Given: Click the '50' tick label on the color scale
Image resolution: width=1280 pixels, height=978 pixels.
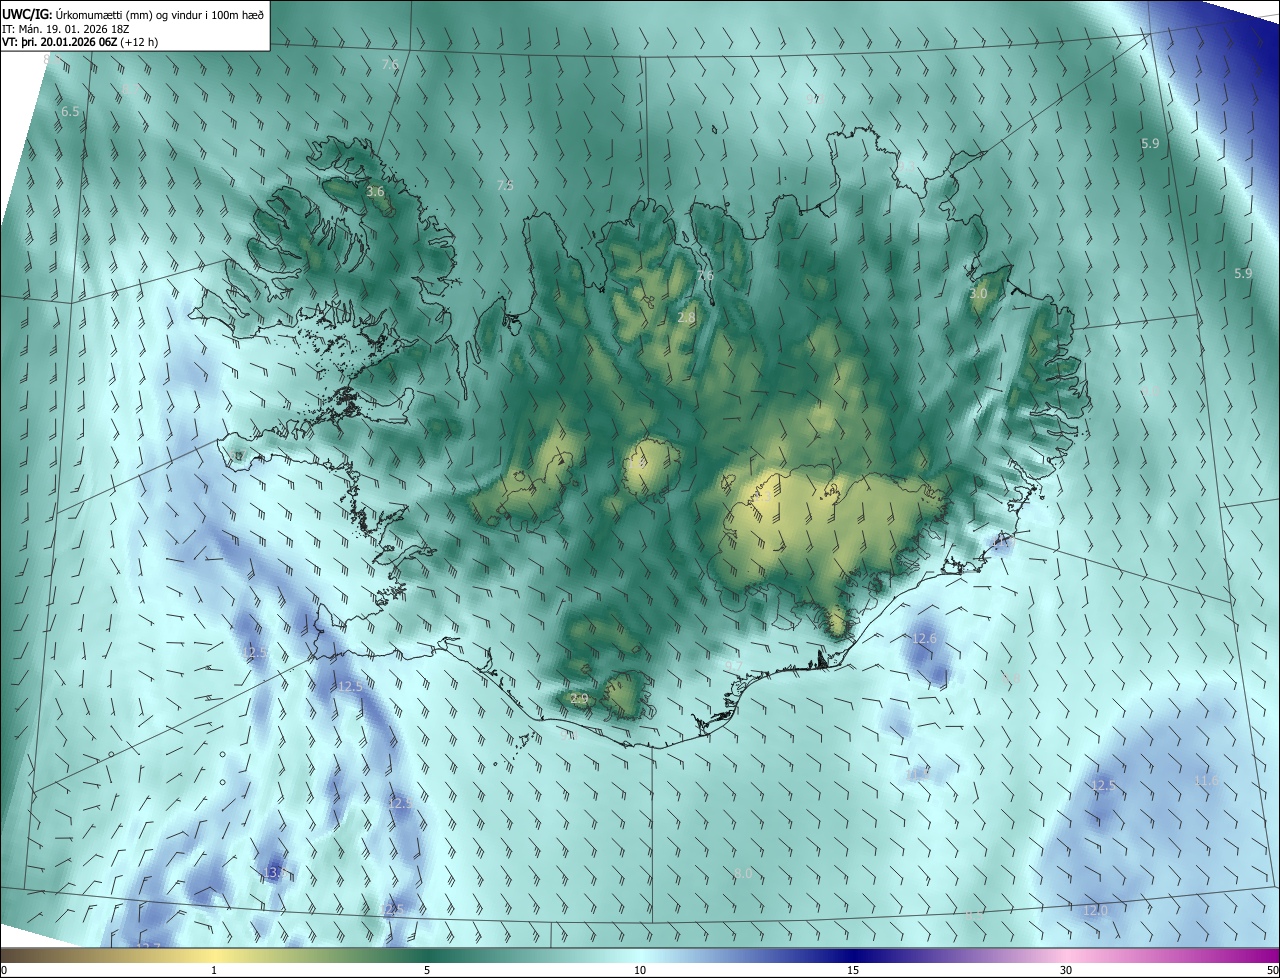Looking at the screenshot, I should pos(1272,970).
